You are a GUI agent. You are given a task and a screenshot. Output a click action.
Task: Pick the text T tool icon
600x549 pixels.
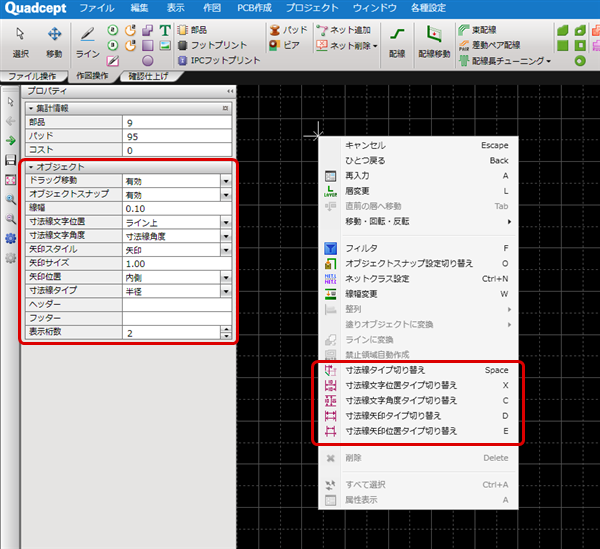click(x=165, y=30)
